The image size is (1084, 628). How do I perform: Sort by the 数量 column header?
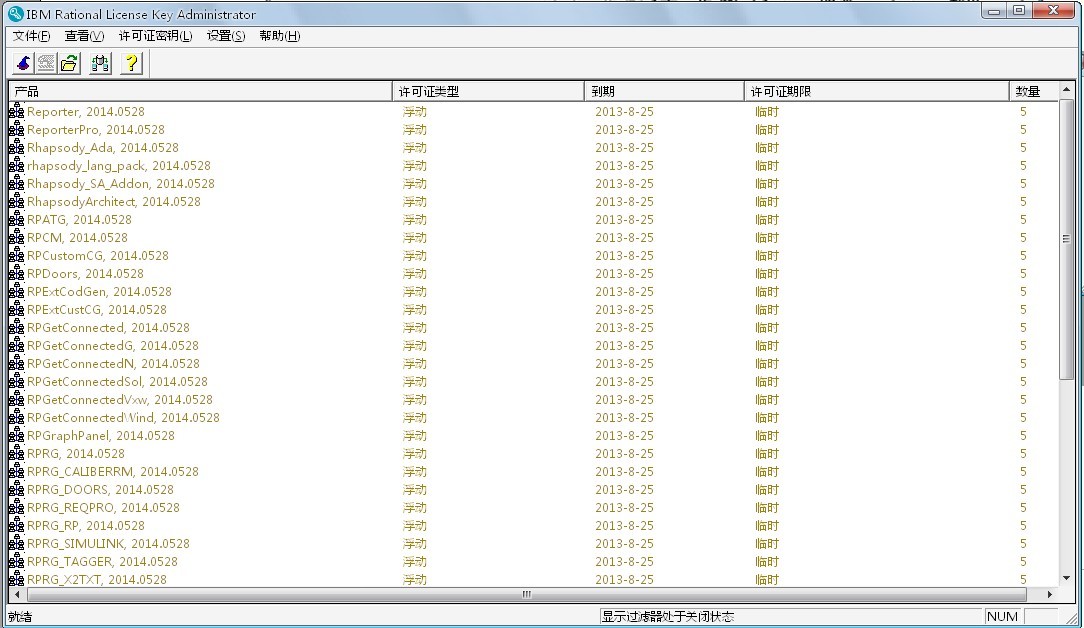tap(1034, 91)
